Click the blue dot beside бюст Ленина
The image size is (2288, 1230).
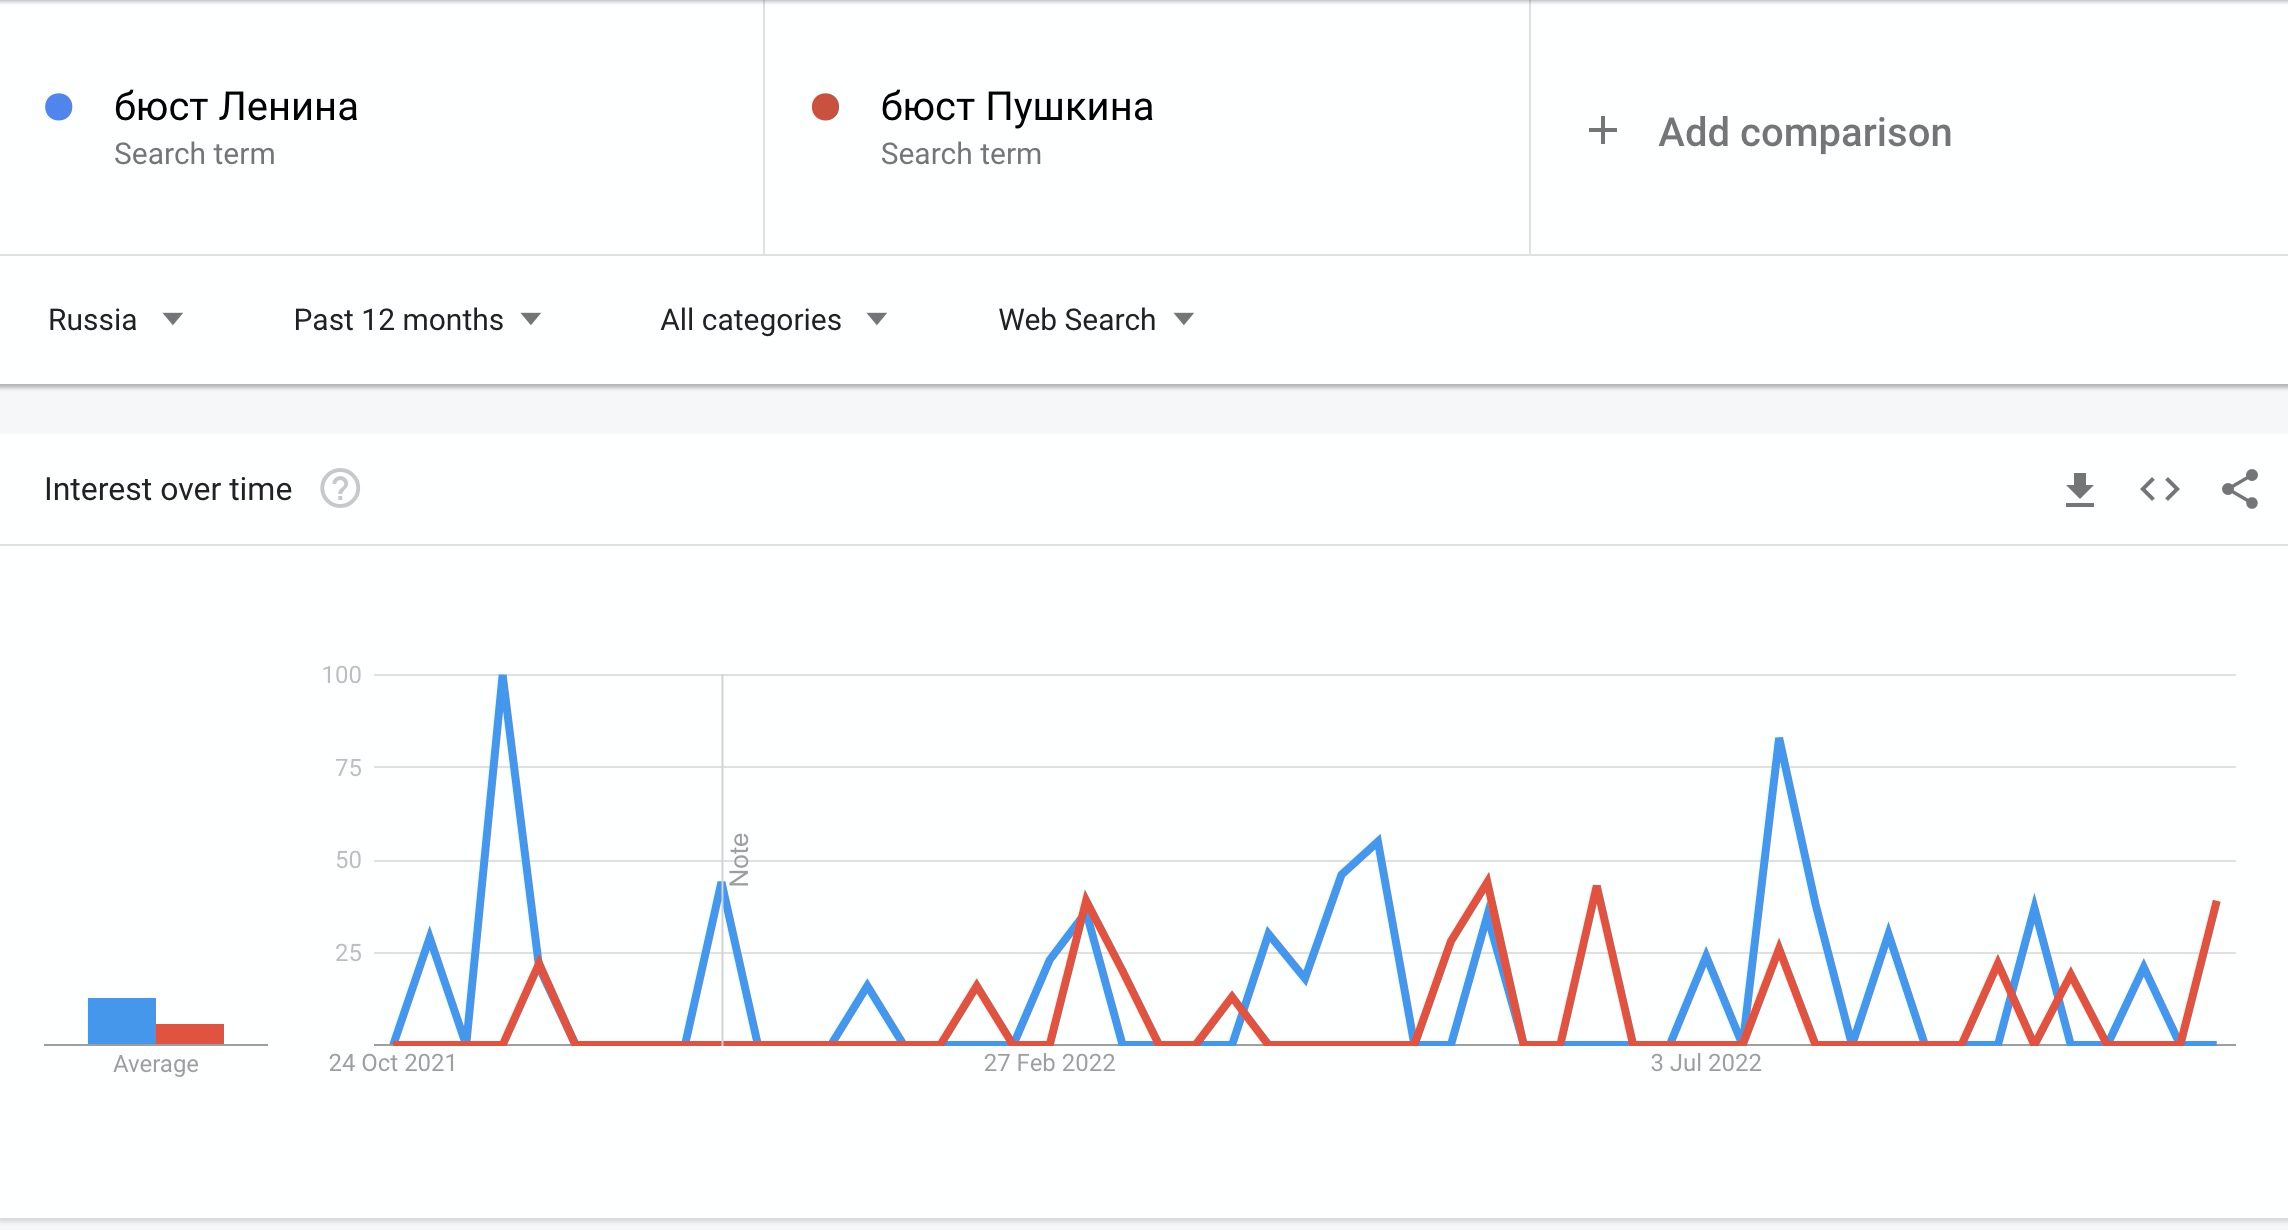(59, 107)
